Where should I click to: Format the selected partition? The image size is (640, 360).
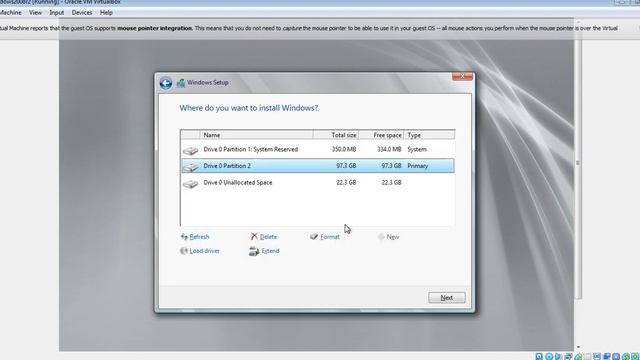pyautogui.click(x=325, y=237)
